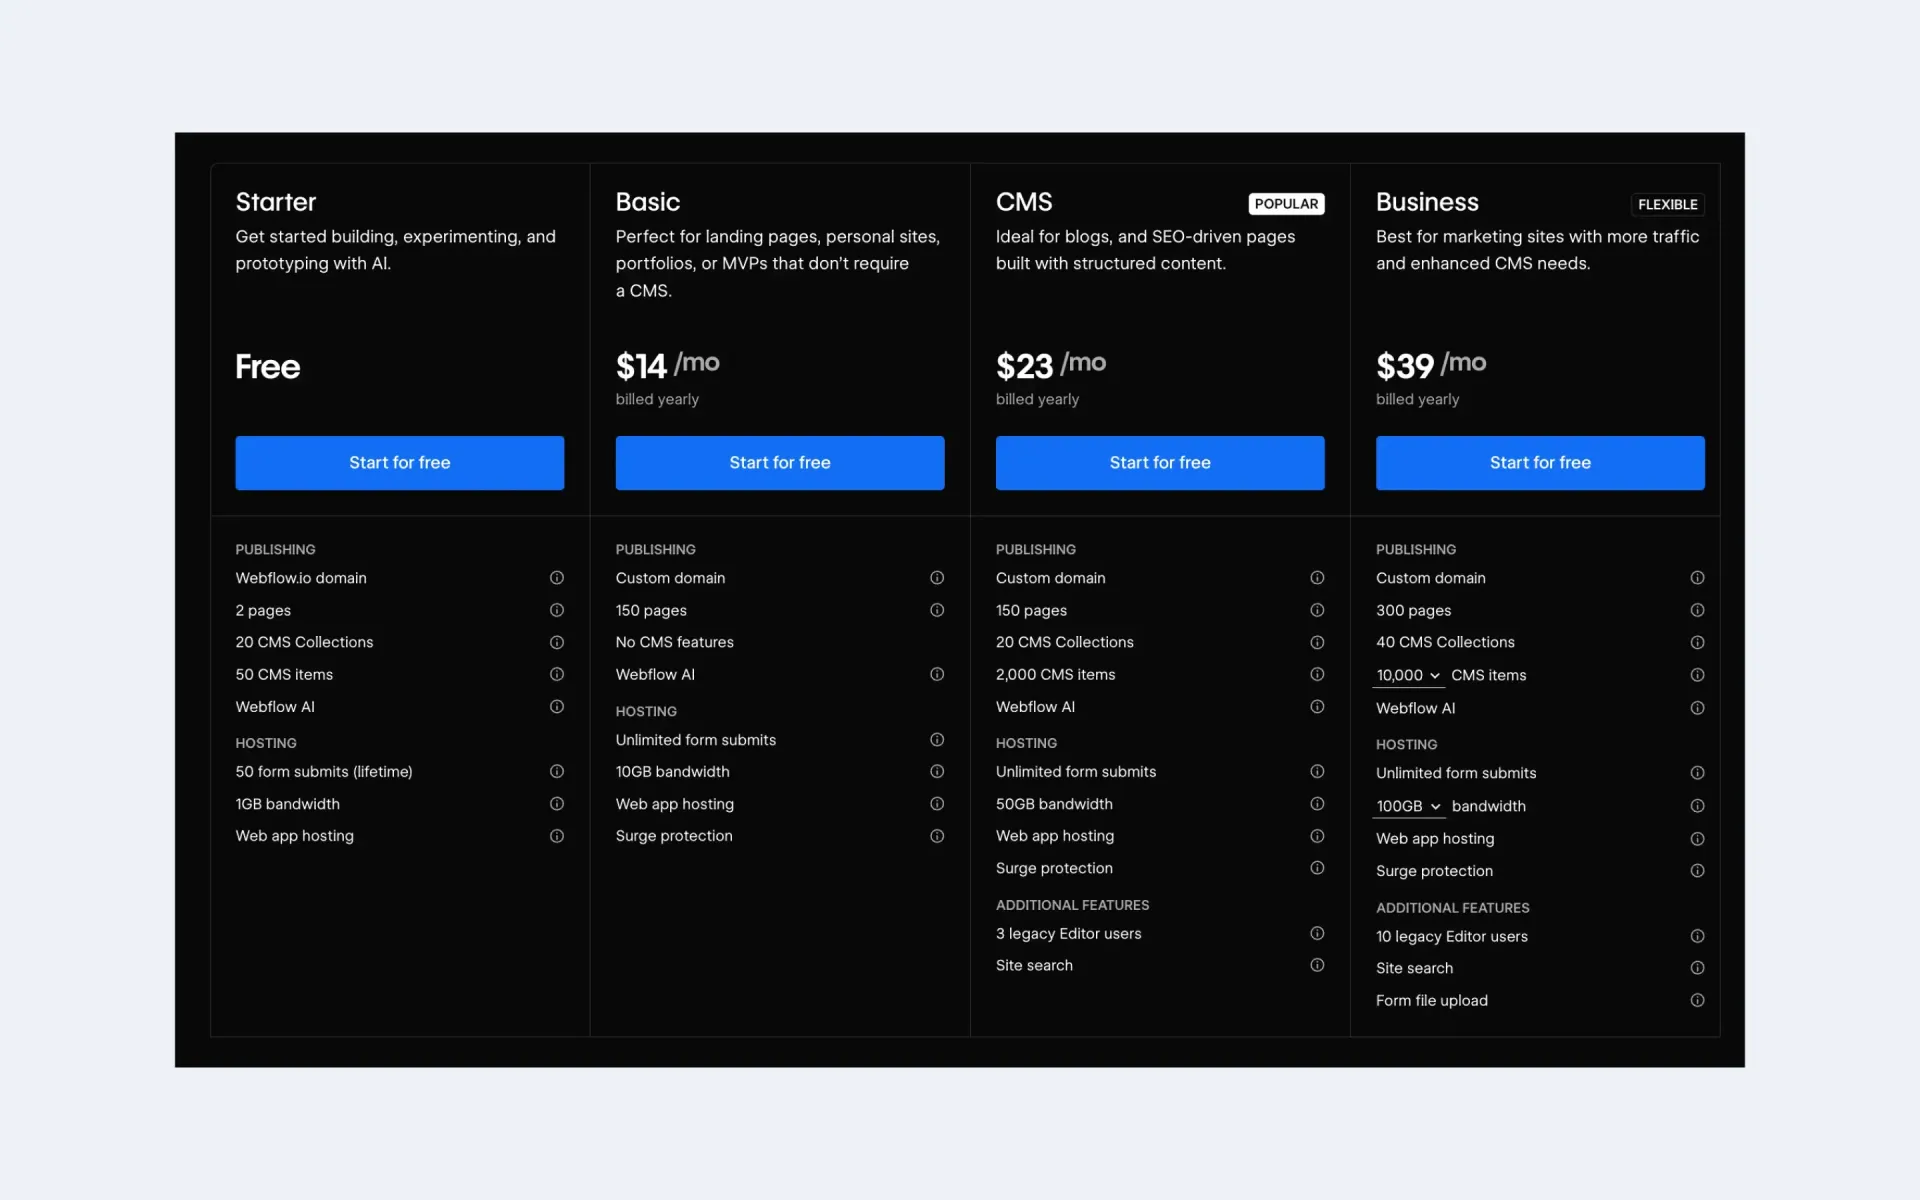
Task: Click info icon for CMS 2,000 CMS items
Action: 1317,675
